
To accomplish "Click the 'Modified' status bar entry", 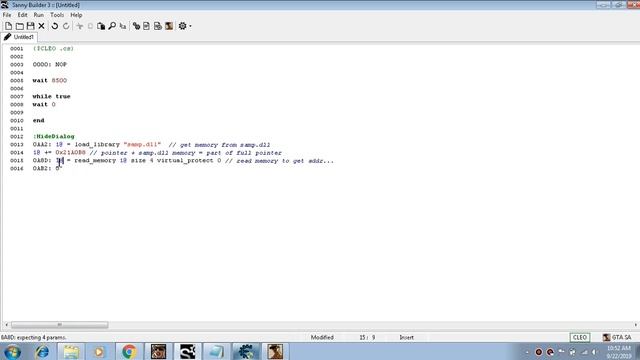I will (x=322, y=337).
